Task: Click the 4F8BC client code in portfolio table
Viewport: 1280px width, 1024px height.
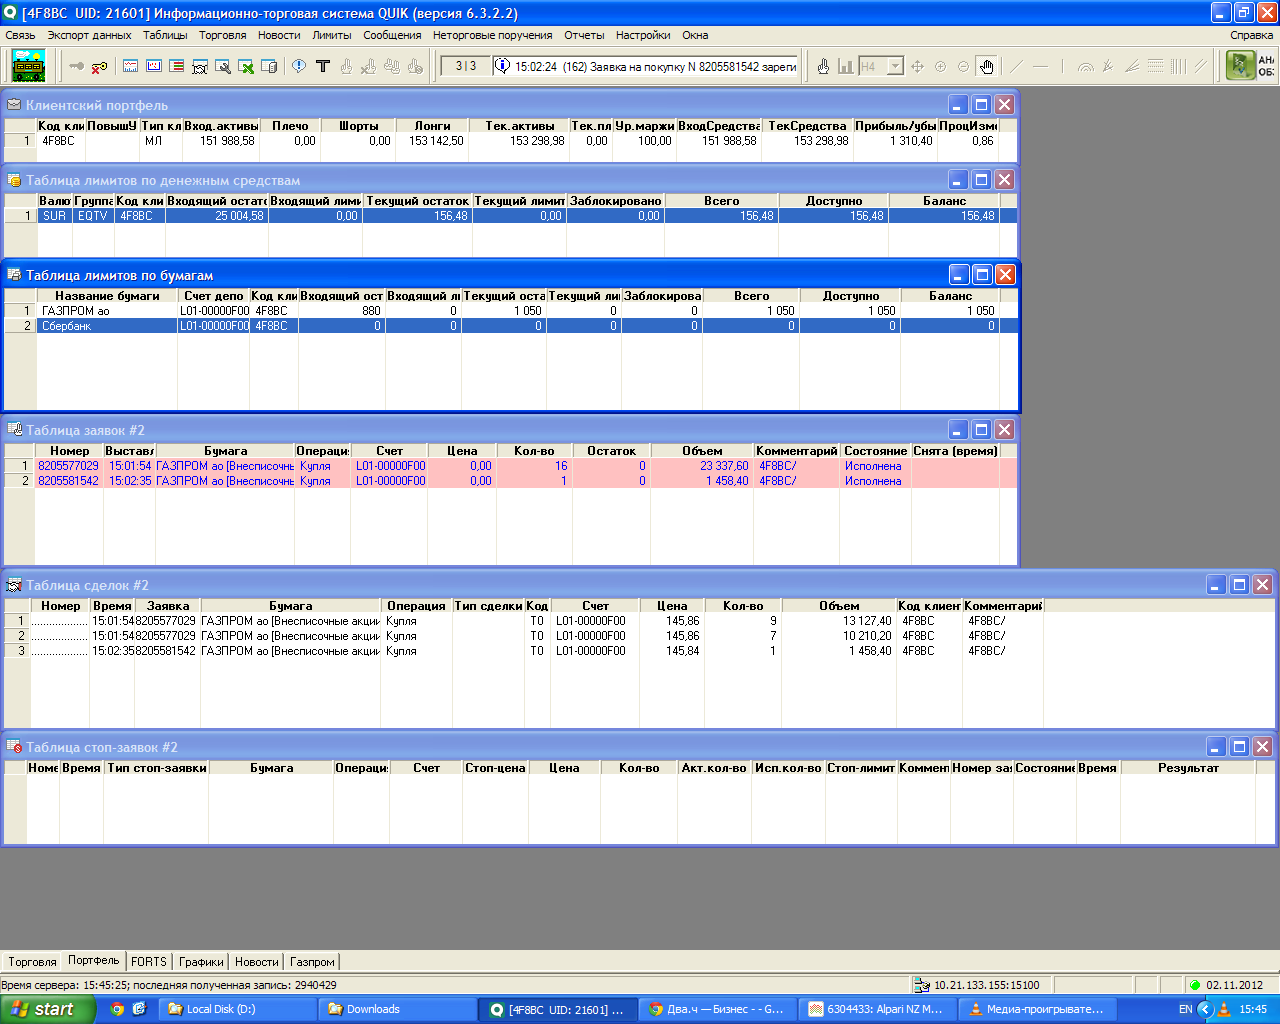Action: pos(58,141)
